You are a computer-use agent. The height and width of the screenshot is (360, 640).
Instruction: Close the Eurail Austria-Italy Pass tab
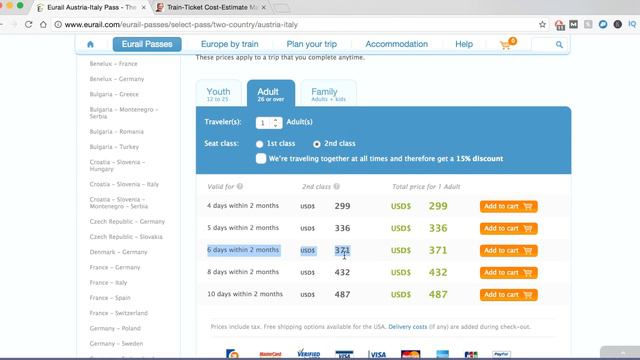143,7
